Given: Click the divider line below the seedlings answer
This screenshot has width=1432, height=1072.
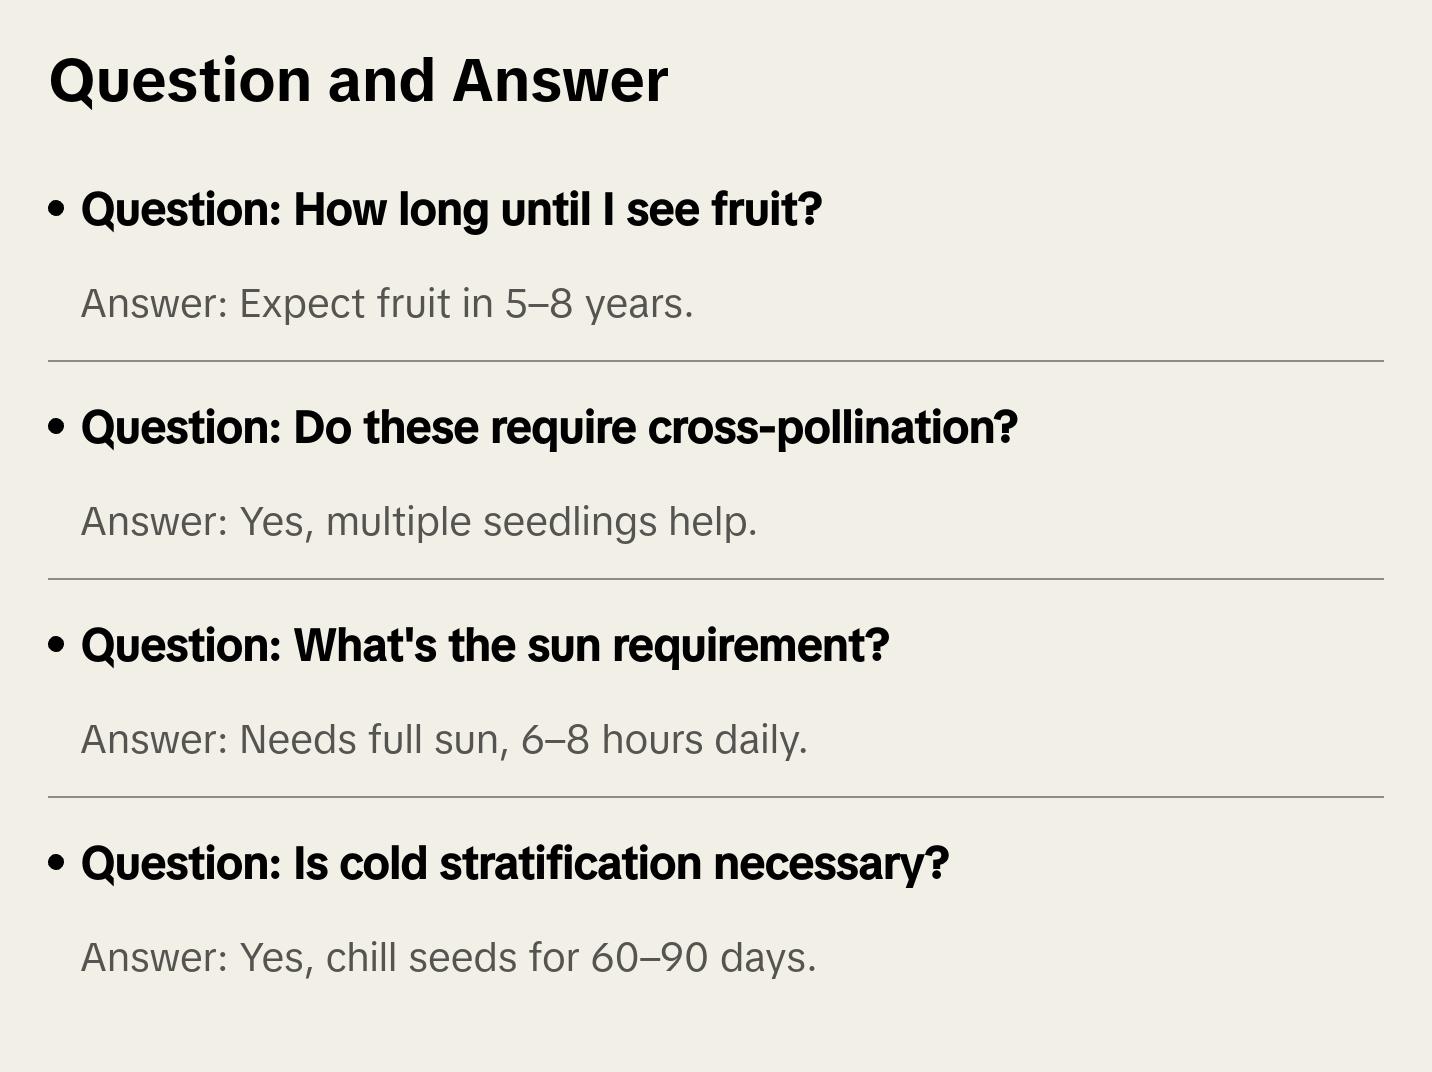Looking at the screenshot, I should [x=716, y=579].
